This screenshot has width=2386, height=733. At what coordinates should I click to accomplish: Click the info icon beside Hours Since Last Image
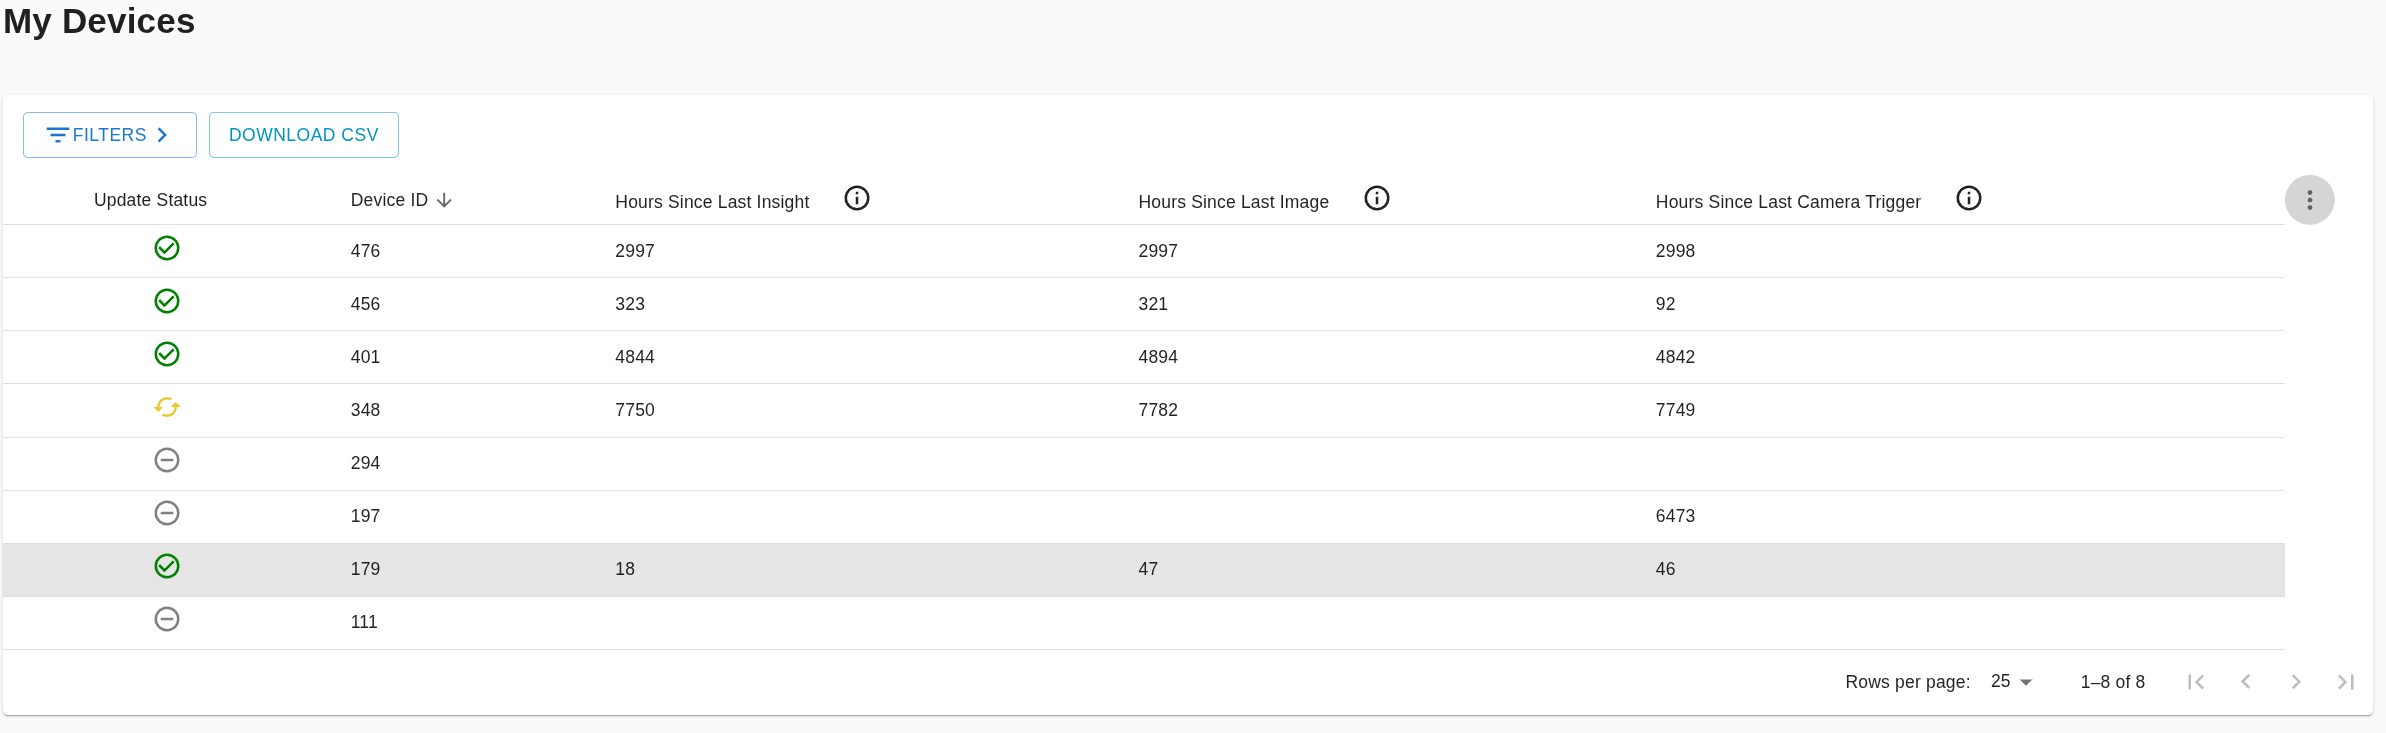pos(1376,198)
